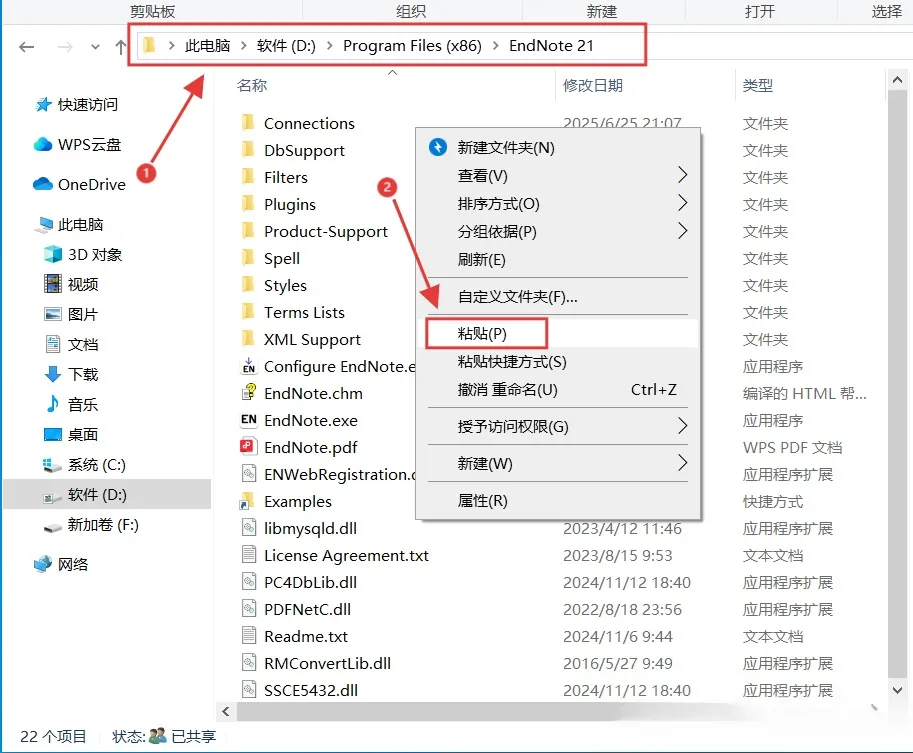Screen dimensions: 913x753
Task: Open 分组依据(P) submenu
Action: tap(559, 232)
